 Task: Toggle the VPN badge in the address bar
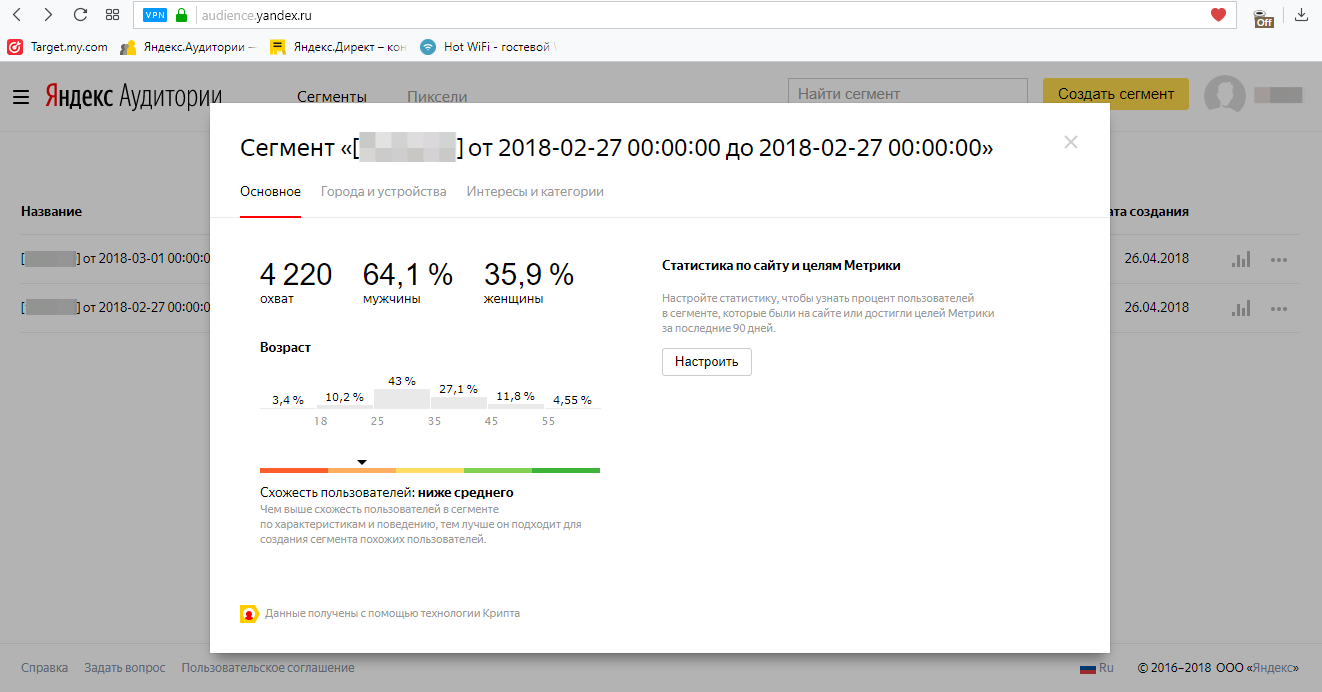[155, 15]
